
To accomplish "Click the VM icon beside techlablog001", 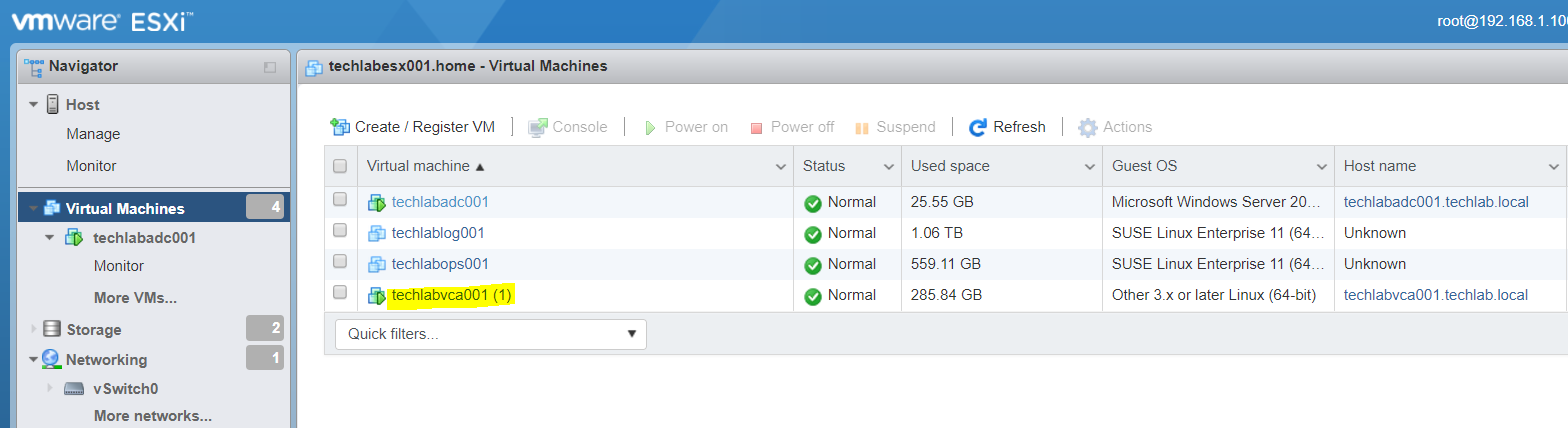I will point(377,234).
